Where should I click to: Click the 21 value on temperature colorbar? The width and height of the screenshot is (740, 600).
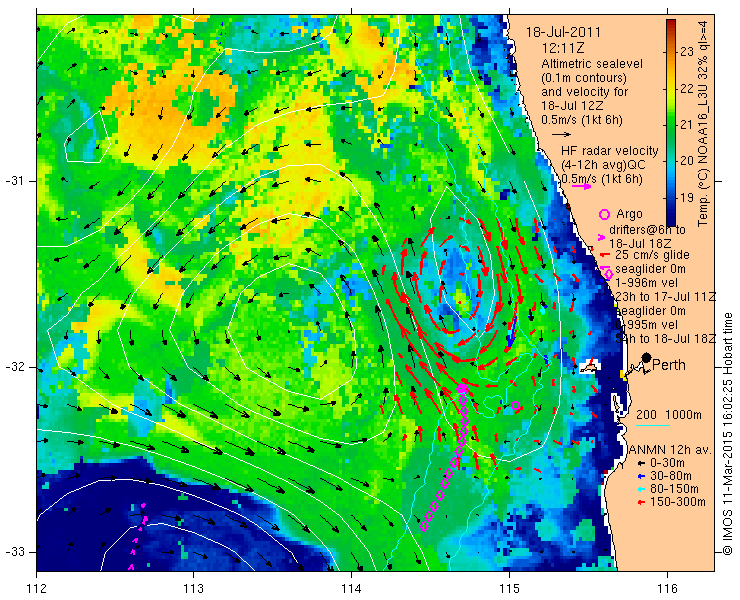(687, 125)
